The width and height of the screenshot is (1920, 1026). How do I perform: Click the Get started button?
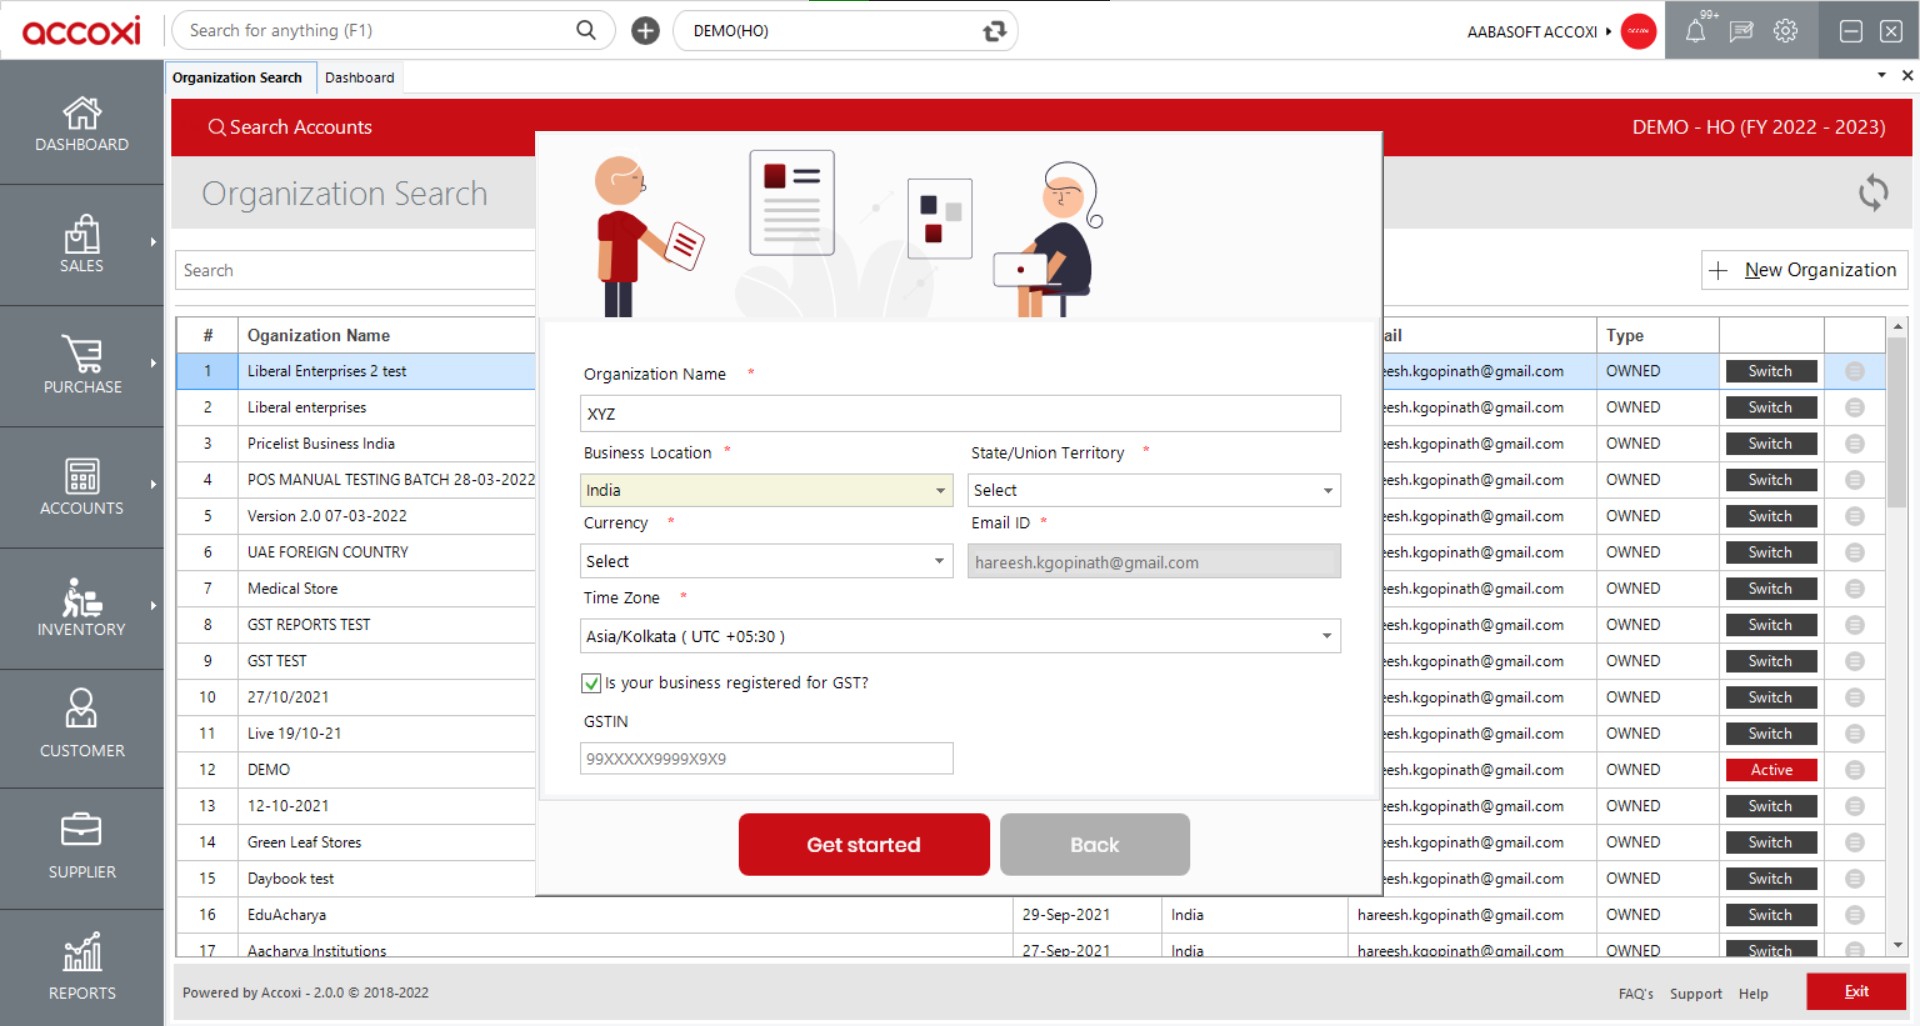pyautogui.click(x=864, y=845)
